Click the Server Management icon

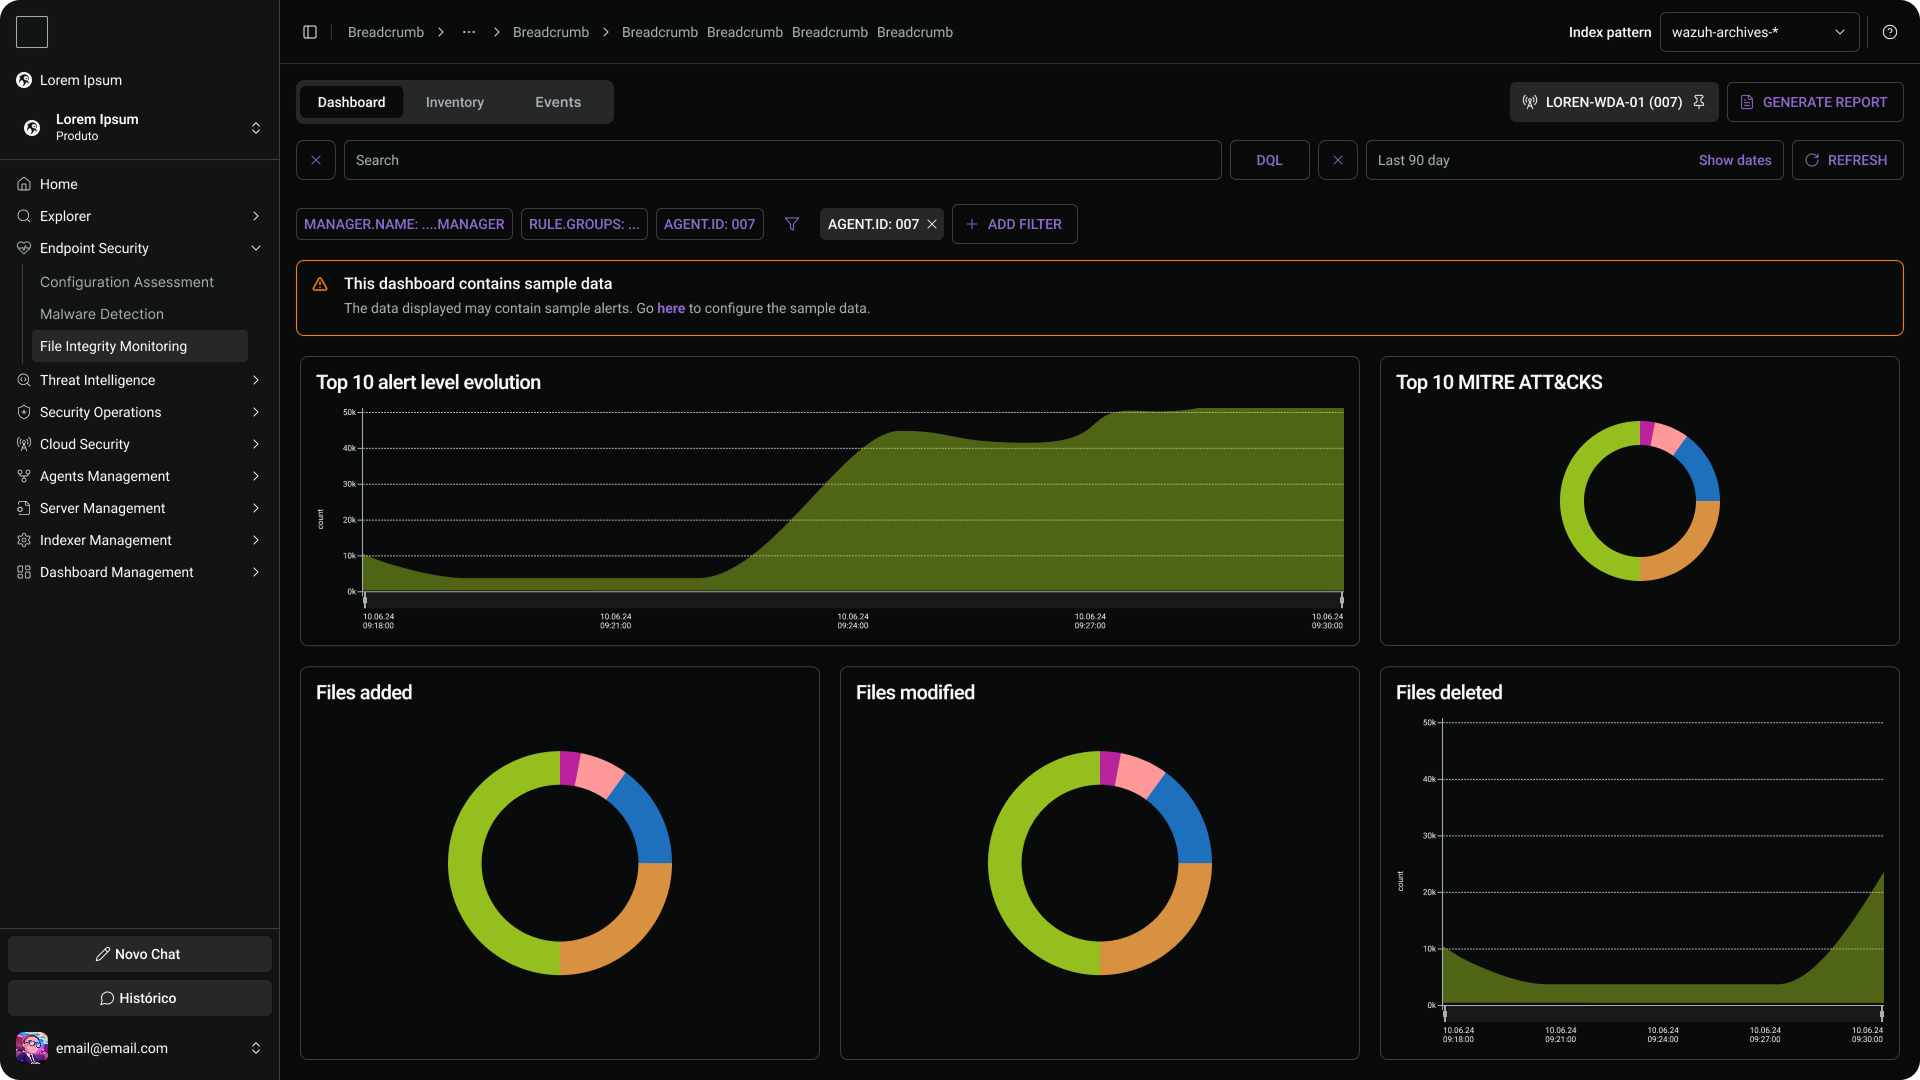click(24, 508)
